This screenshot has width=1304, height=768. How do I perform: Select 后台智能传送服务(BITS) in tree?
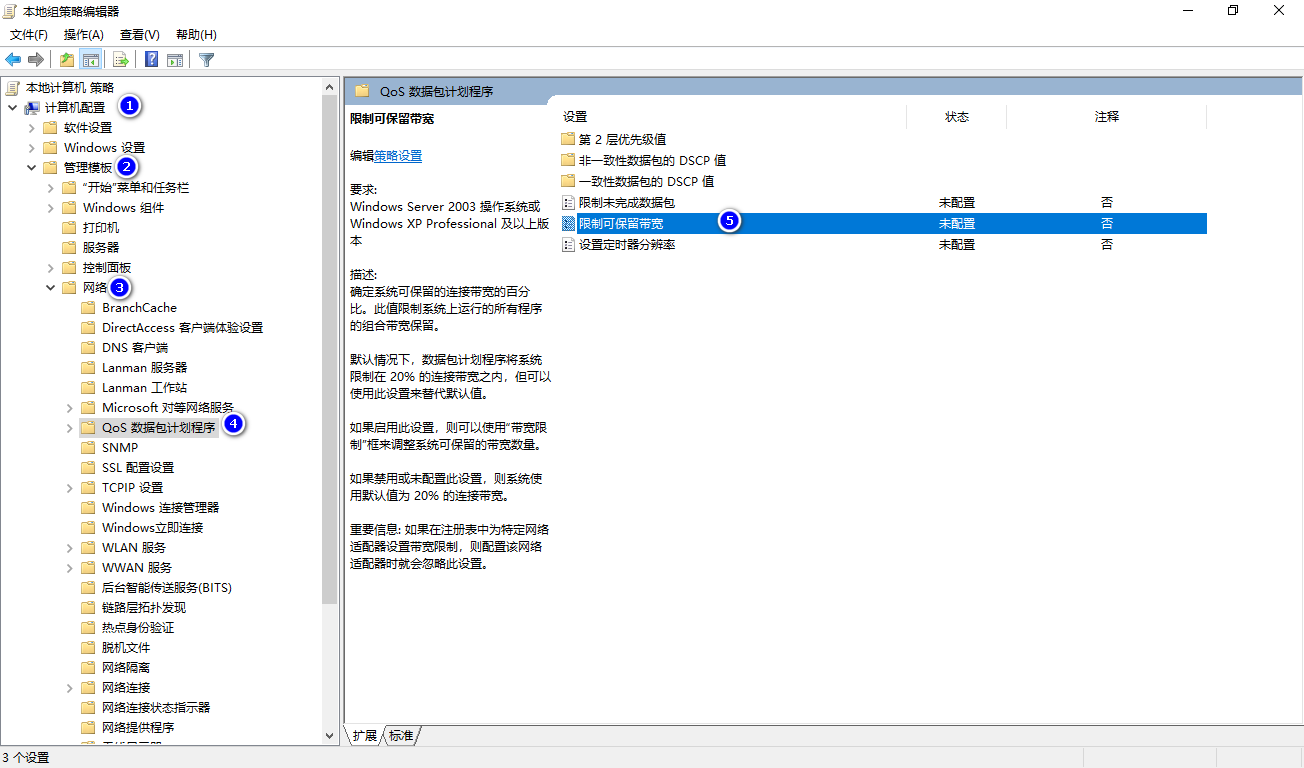point(167,587)
